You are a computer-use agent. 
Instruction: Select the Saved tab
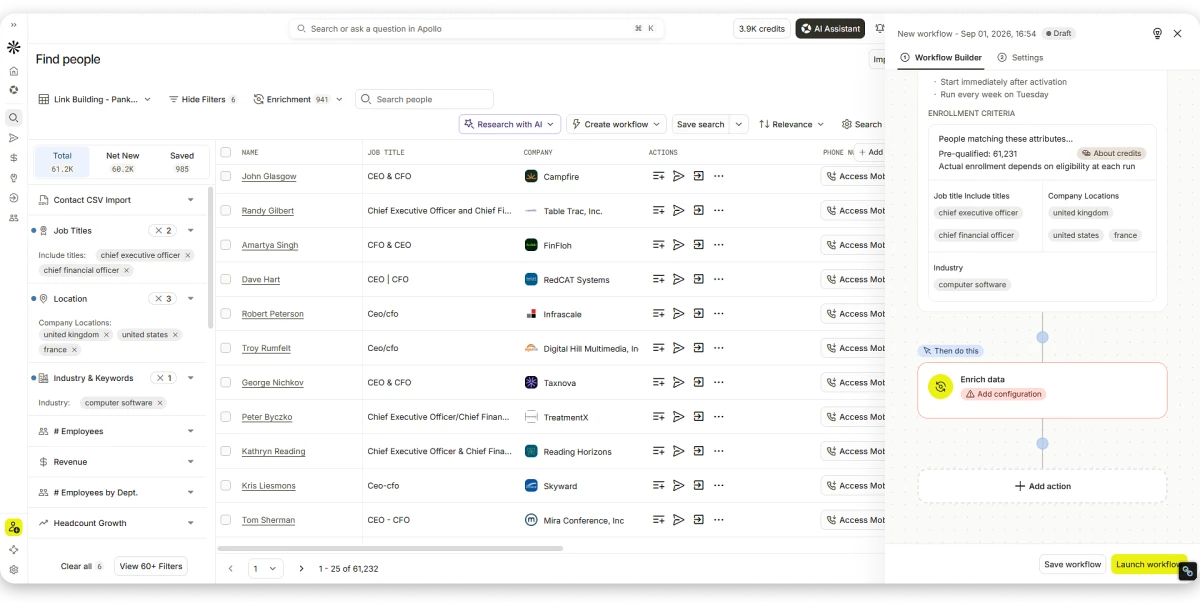182,162
